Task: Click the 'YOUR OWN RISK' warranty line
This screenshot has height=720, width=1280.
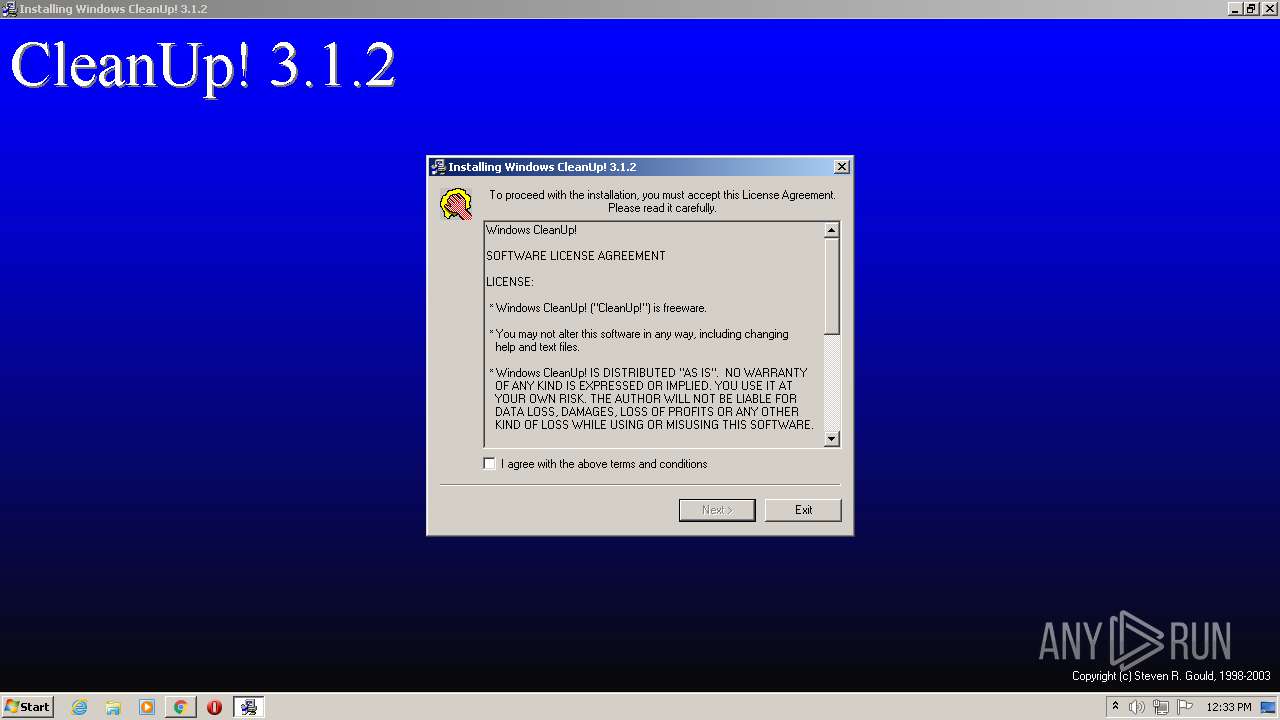Action: pyautogui.click(x=646, y=399)
